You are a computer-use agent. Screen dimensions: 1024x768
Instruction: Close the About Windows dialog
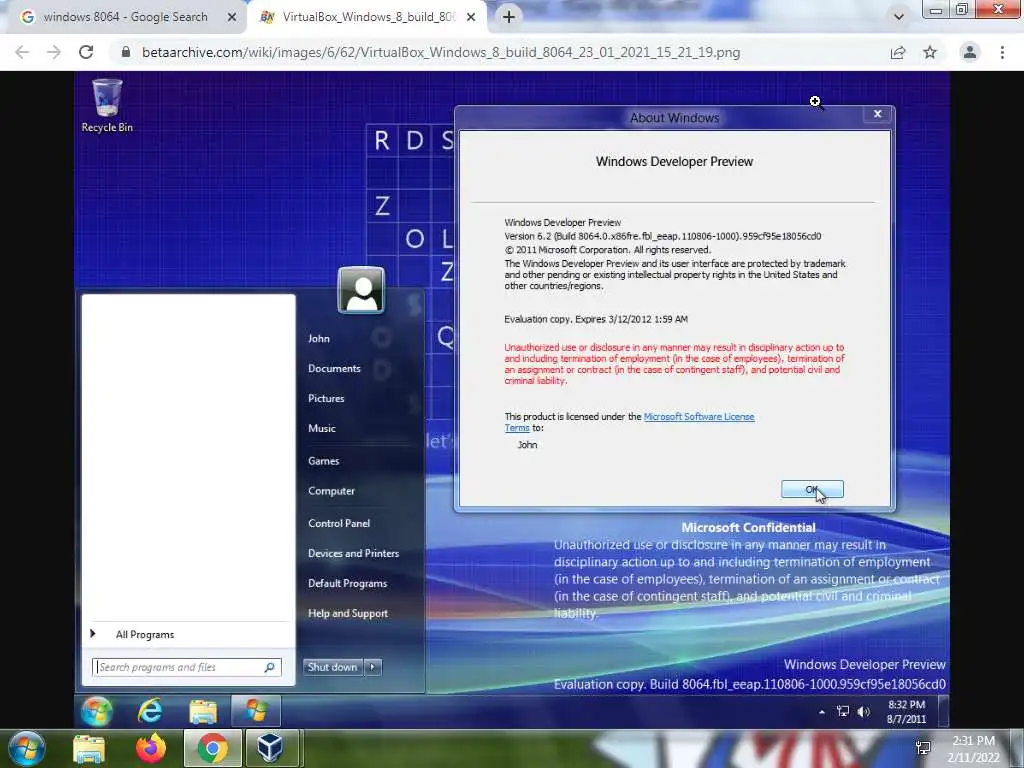click(878, 114)
